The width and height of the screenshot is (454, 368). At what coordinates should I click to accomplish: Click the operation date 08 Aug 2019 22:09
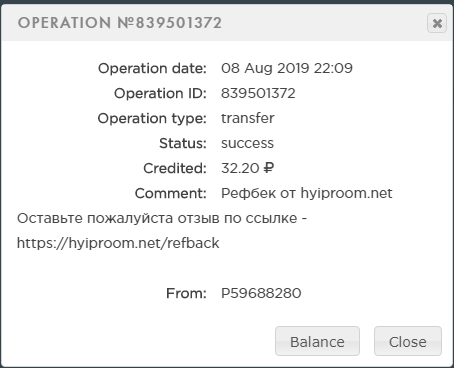(x=287, y=68)
